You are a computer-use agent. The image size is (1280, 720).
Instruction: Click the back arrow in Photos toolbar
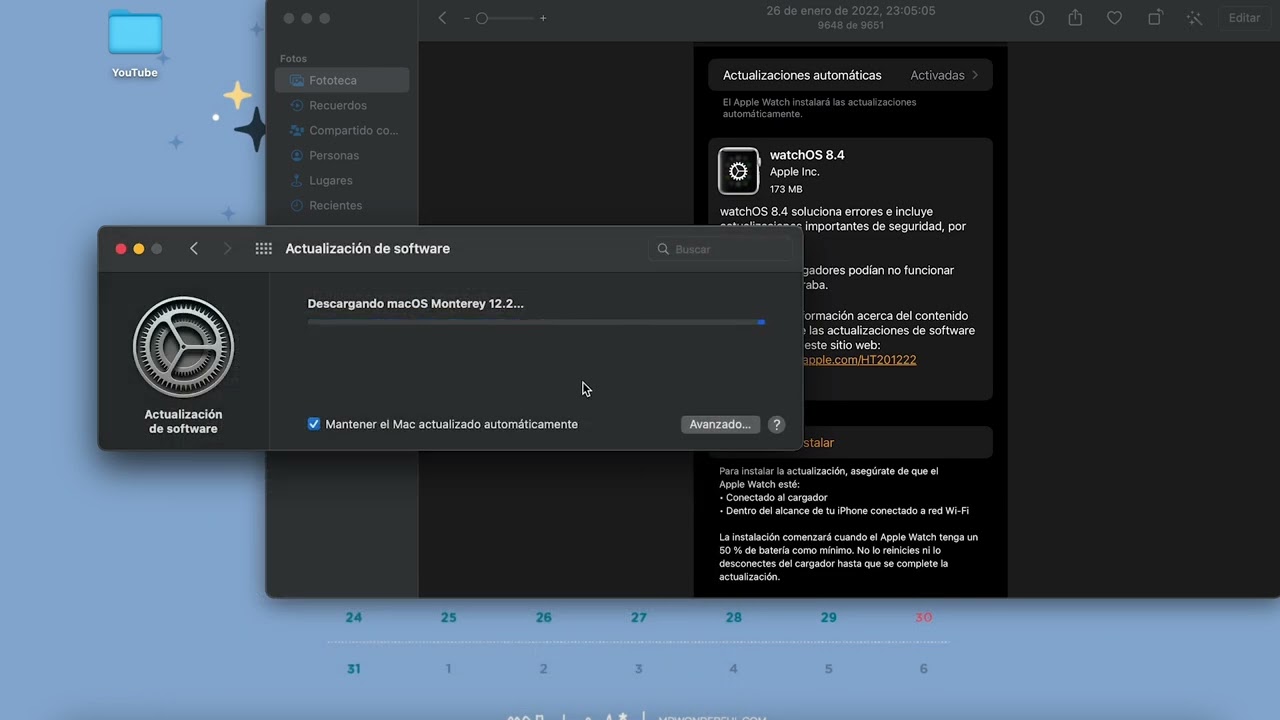tap(442, 18)
